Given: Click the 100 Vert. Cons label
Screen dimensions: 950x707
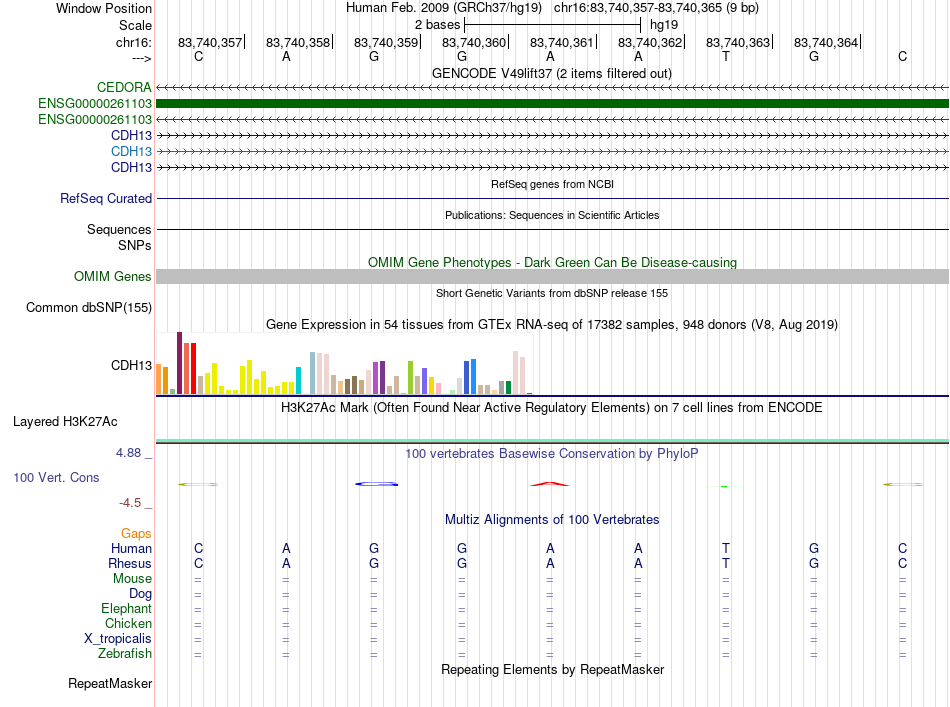Looking at the screenshot, I should pyautogui.click(x=56, y=477).
